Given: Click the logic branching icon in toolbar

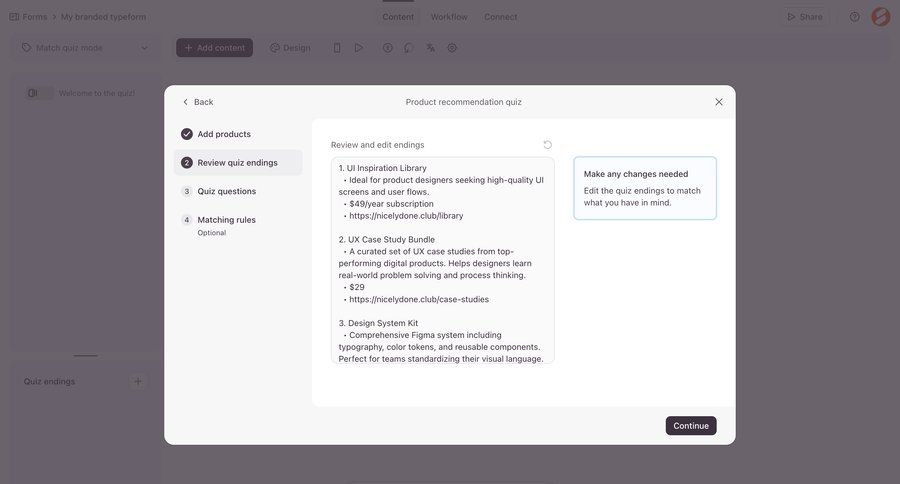Looking at the screenshot, I should coord(409,48).
